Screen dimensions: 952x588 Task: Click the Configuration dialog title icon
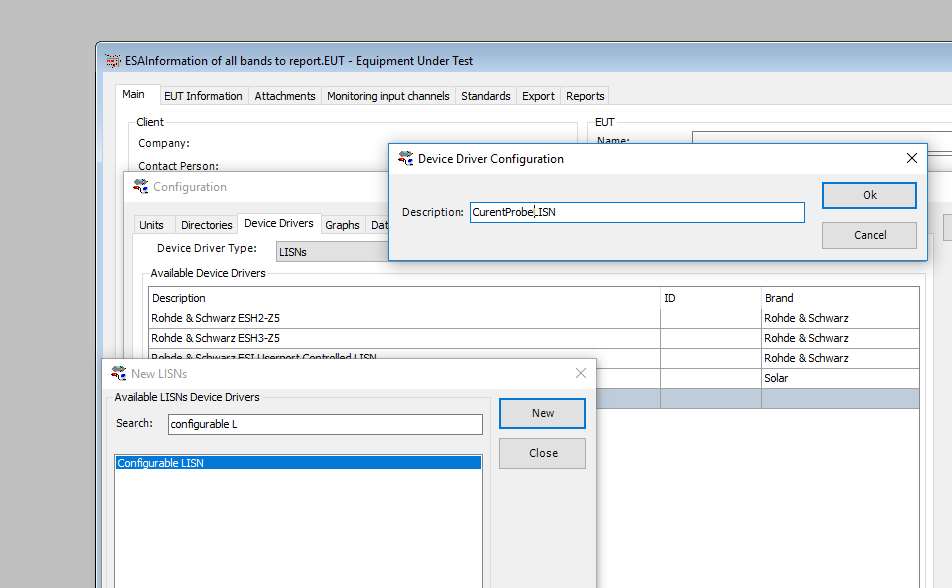(x=140, y=187)
